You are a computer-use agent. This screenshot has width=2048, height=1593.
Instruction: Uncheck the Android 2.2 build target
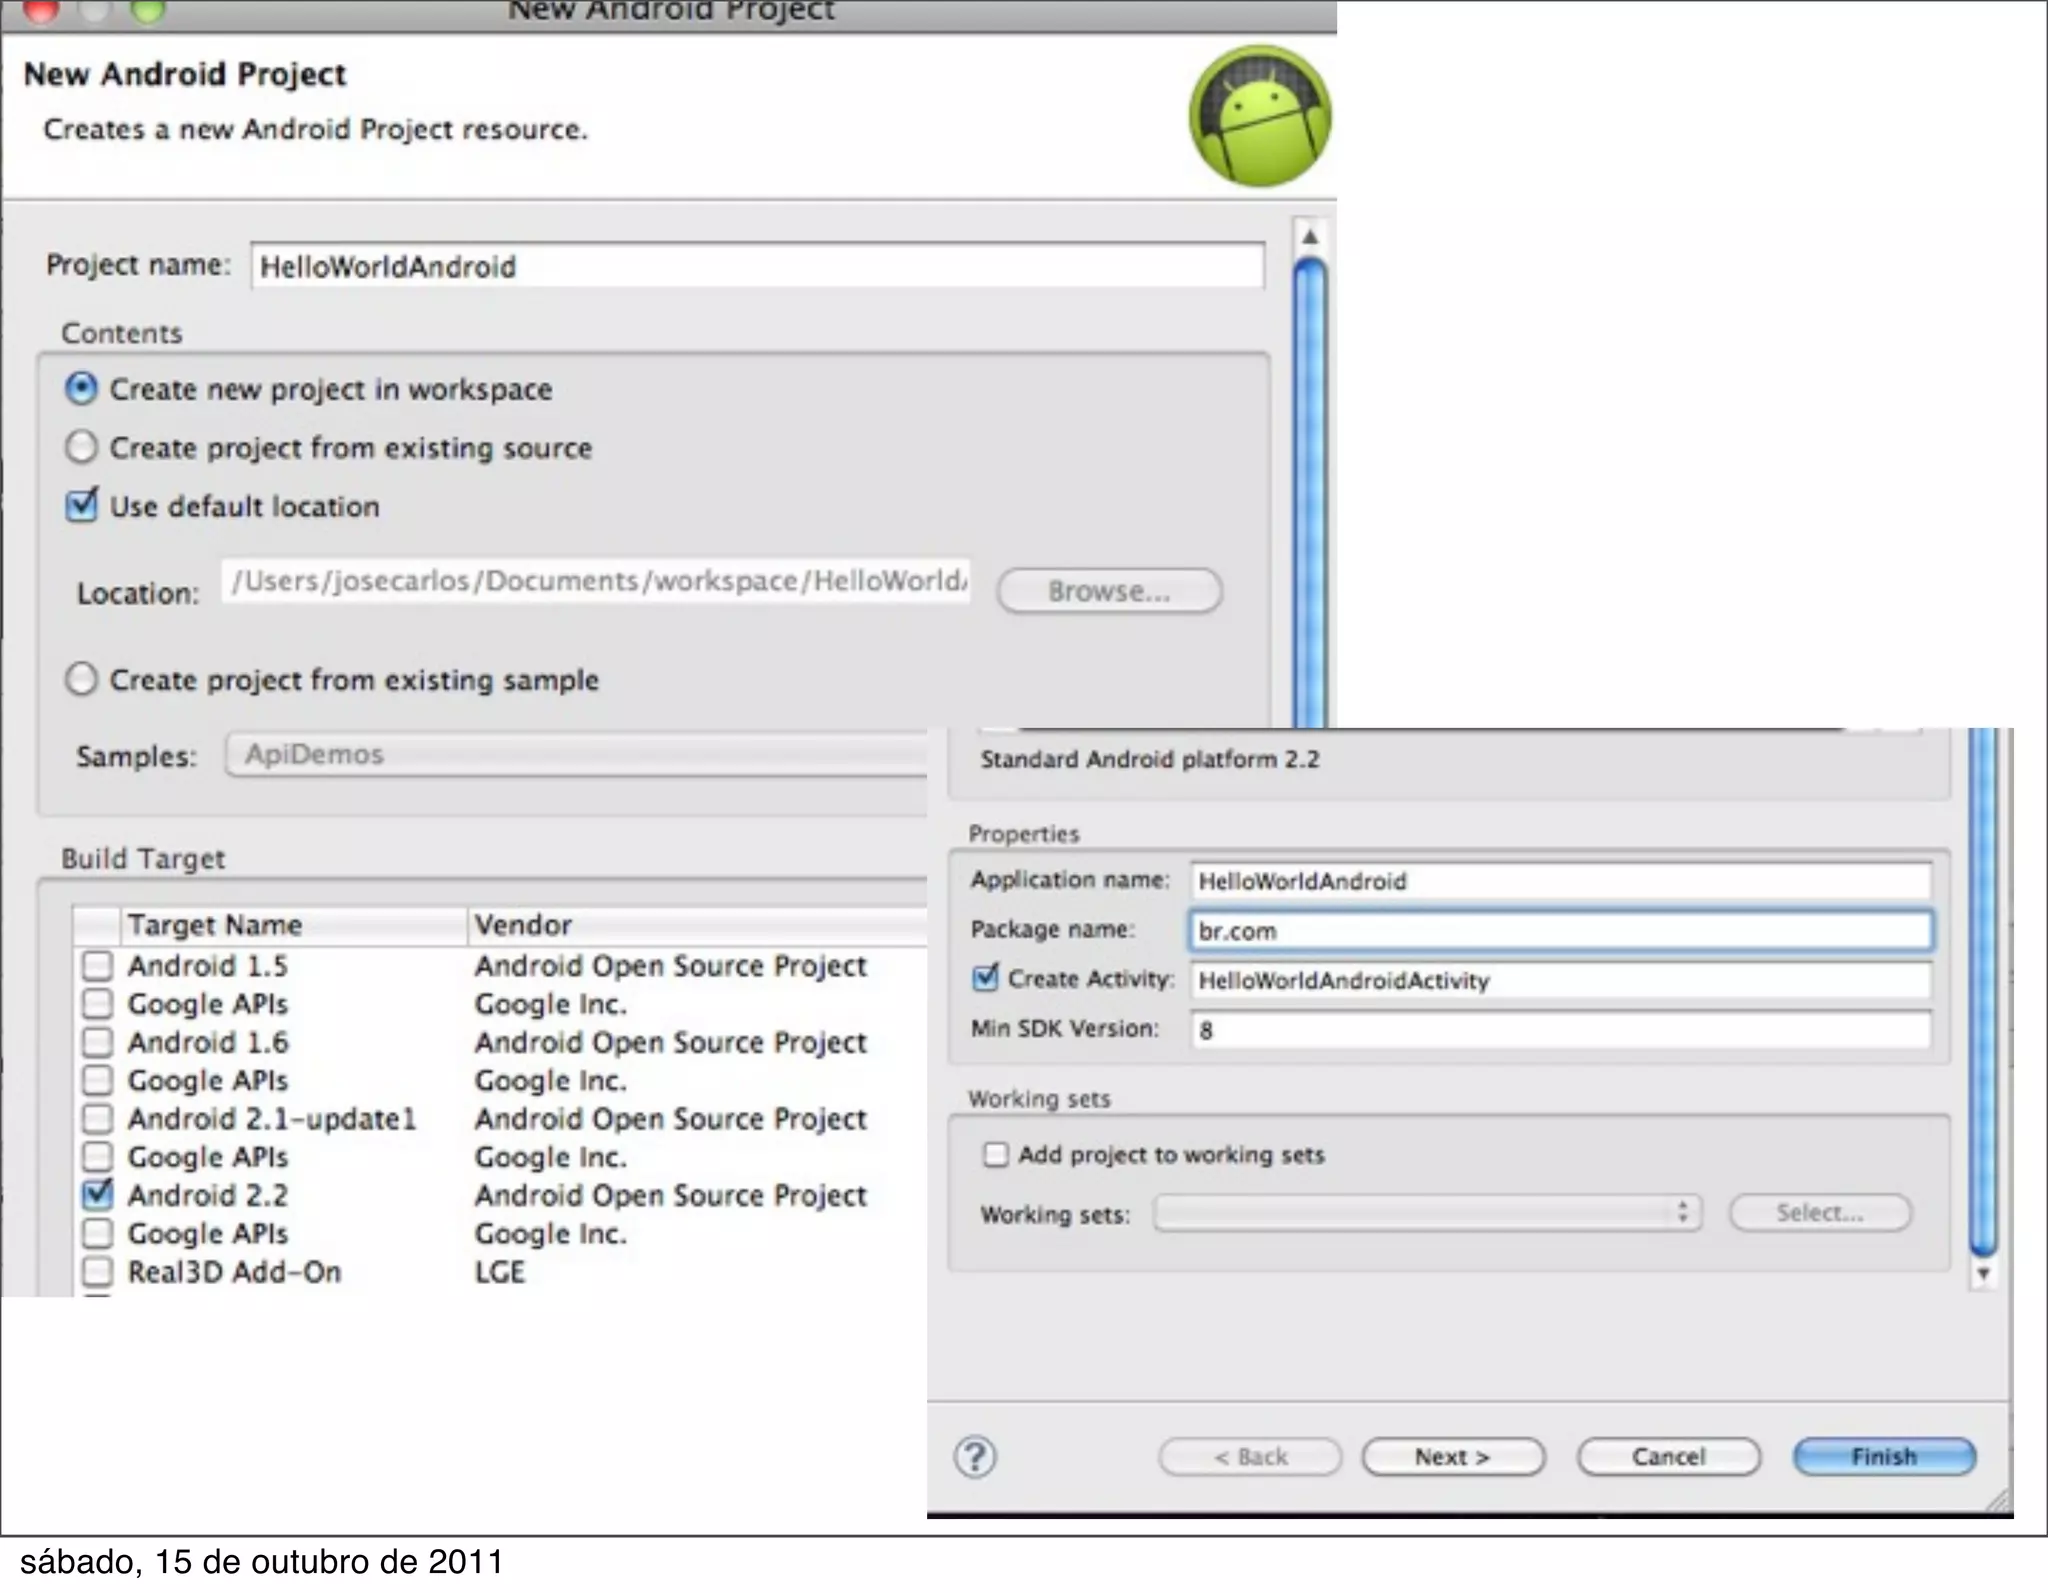click(x=98, y=1194)
